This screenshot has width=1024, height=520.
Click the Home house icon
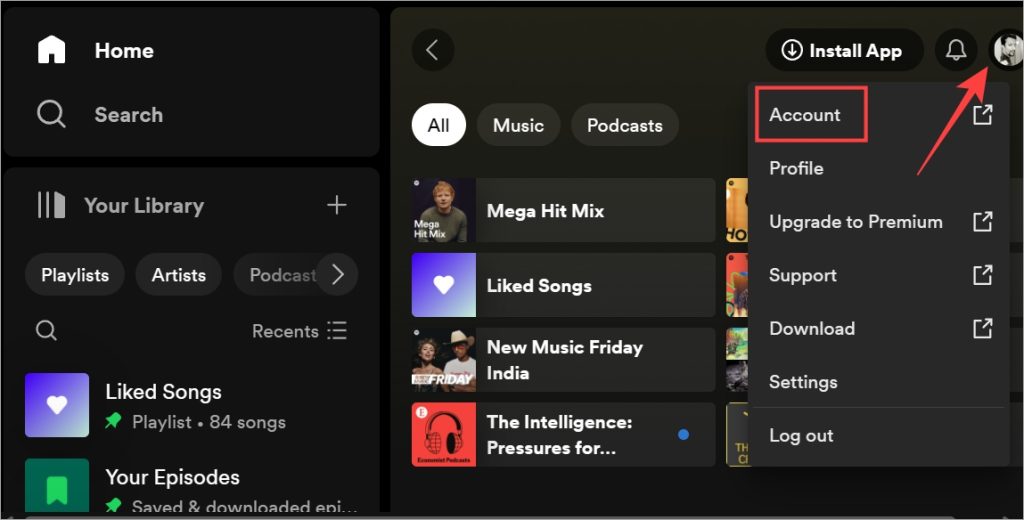point(52,50)
